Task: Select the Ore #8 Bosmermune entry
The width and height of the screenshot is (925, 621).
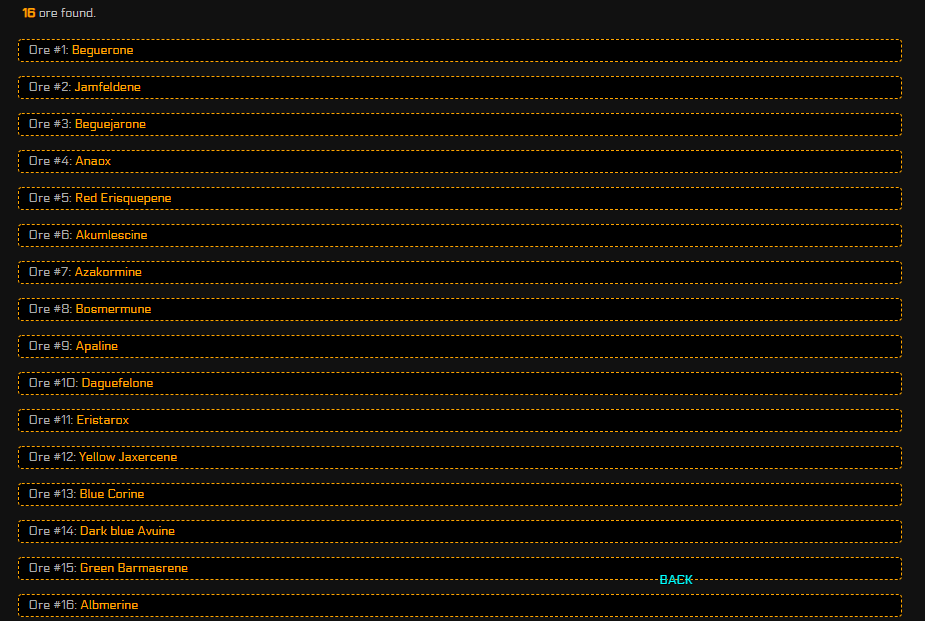Action: [460, 310]
